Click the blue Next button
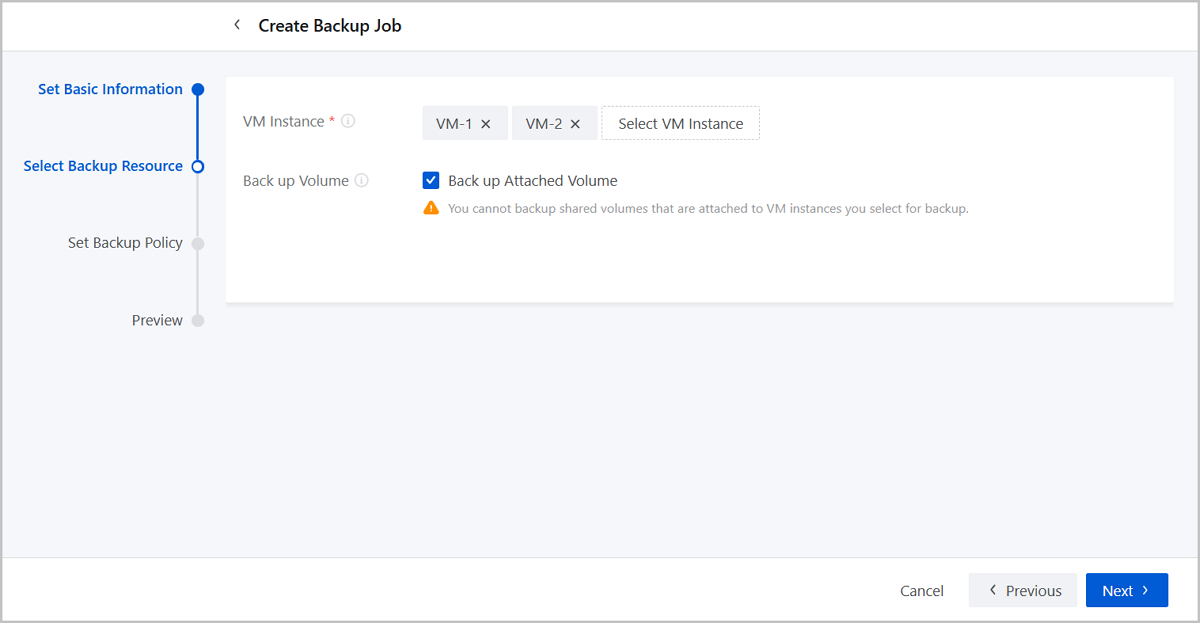Screen dimensions: 1200x623 pyautogui.click(x=1126, y=591)
